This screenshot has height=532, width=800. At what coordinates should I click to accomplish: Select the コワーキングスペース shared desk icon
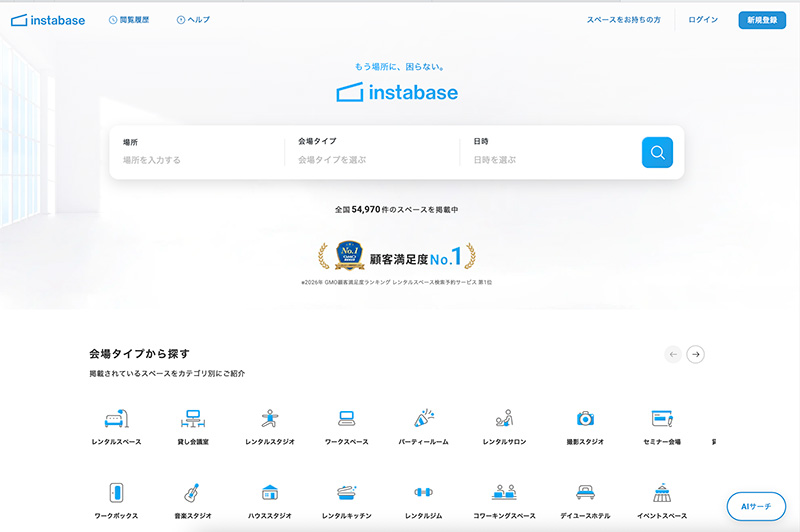[x=504, y=492]
